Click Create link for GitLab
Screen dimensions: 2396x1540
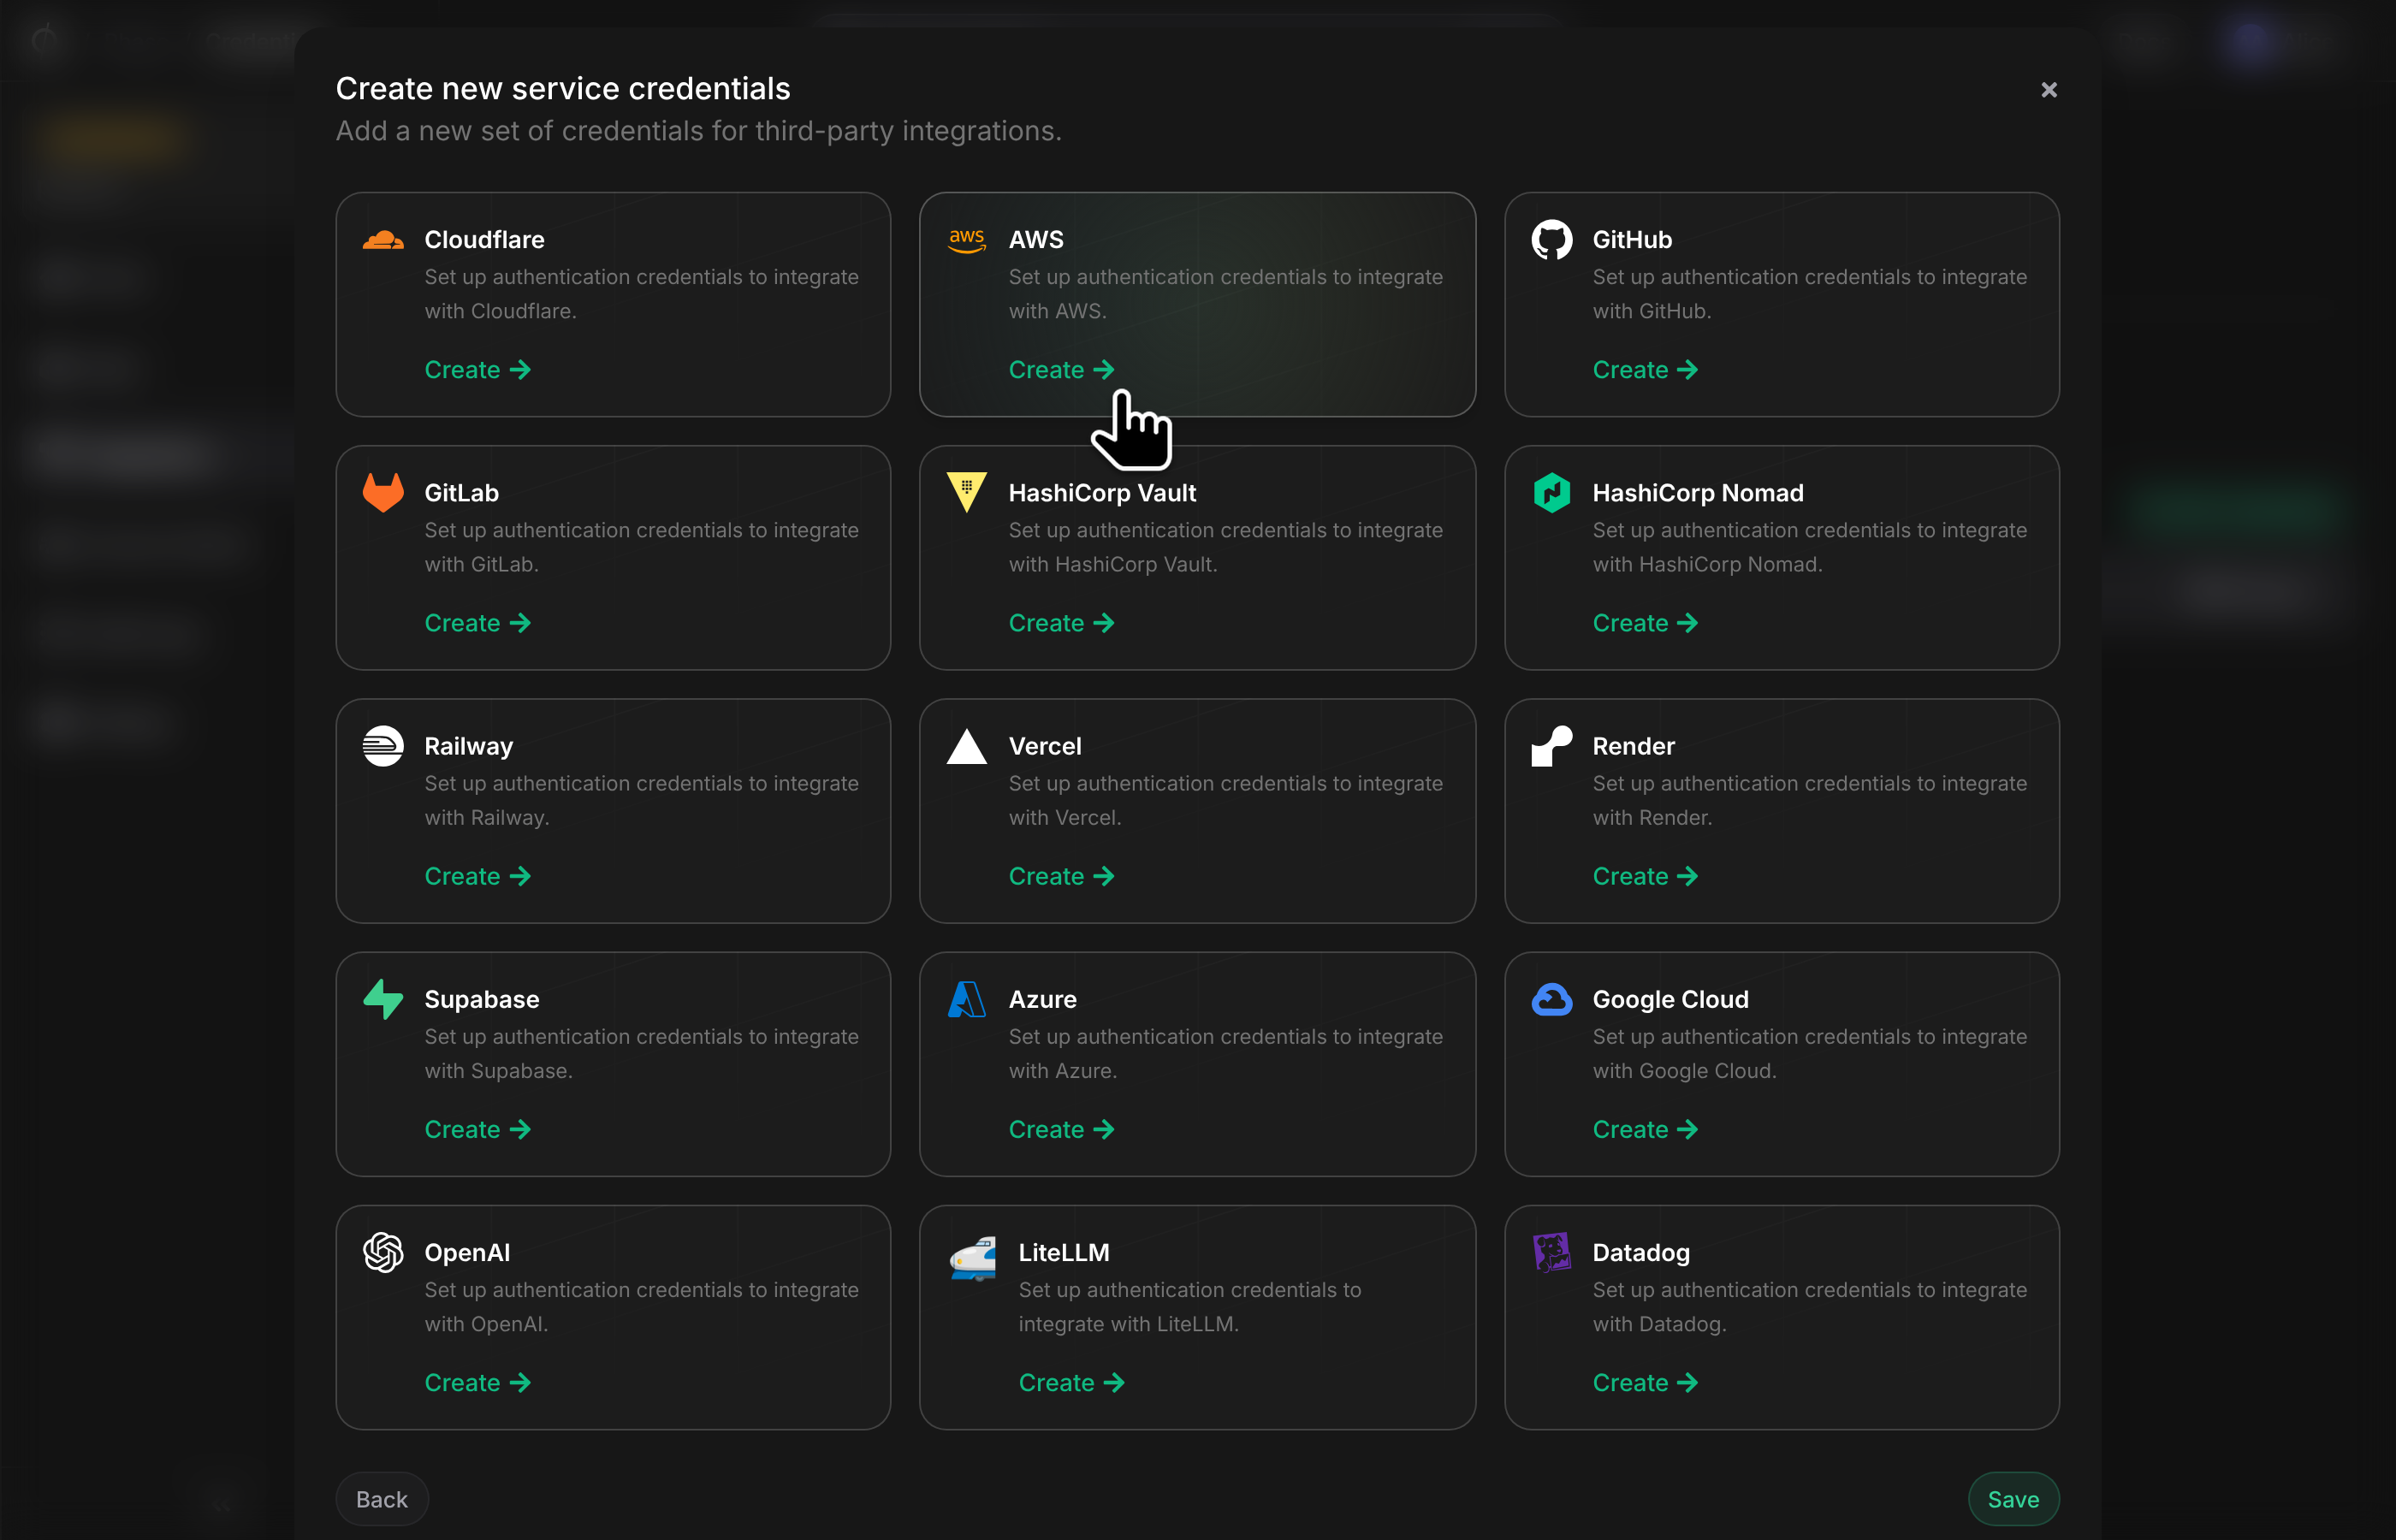click(477, 623)
